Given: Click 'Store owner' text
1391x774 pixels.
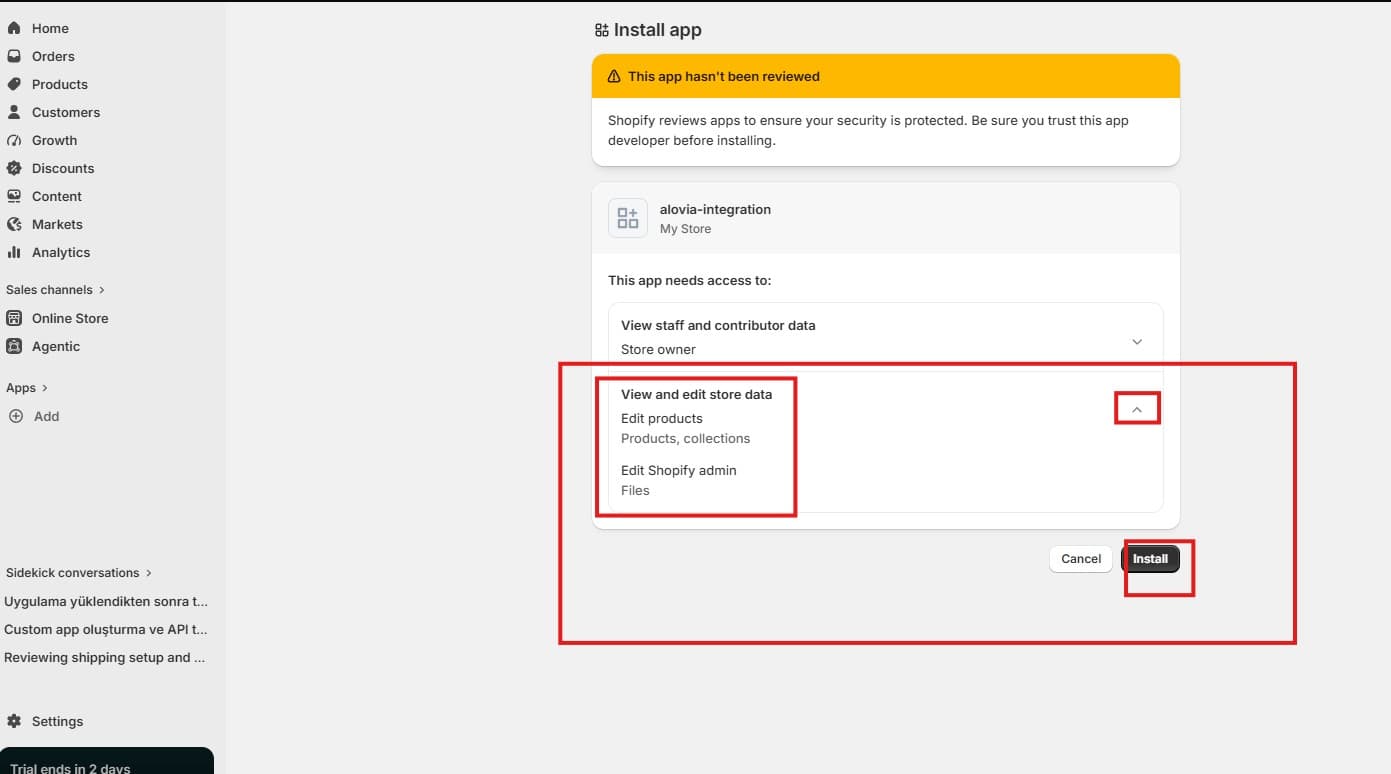Looking at the screenshot, I should (x=658, y=349).
